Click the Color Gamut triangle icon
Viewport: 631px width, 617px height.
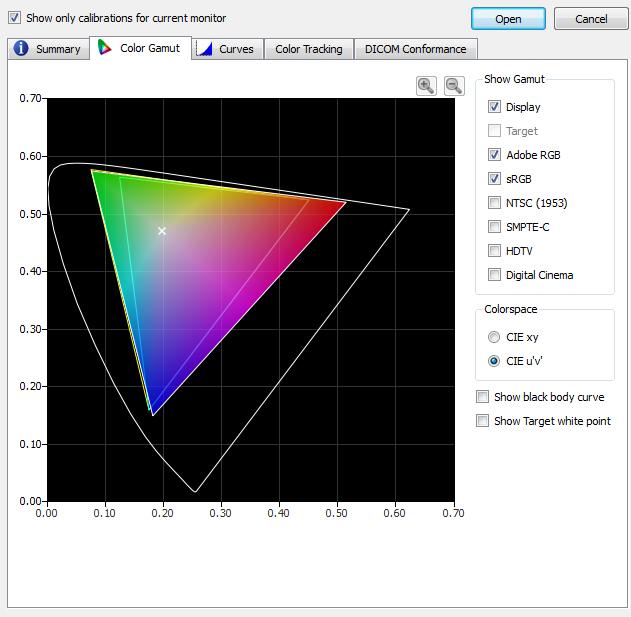(105, 47)
